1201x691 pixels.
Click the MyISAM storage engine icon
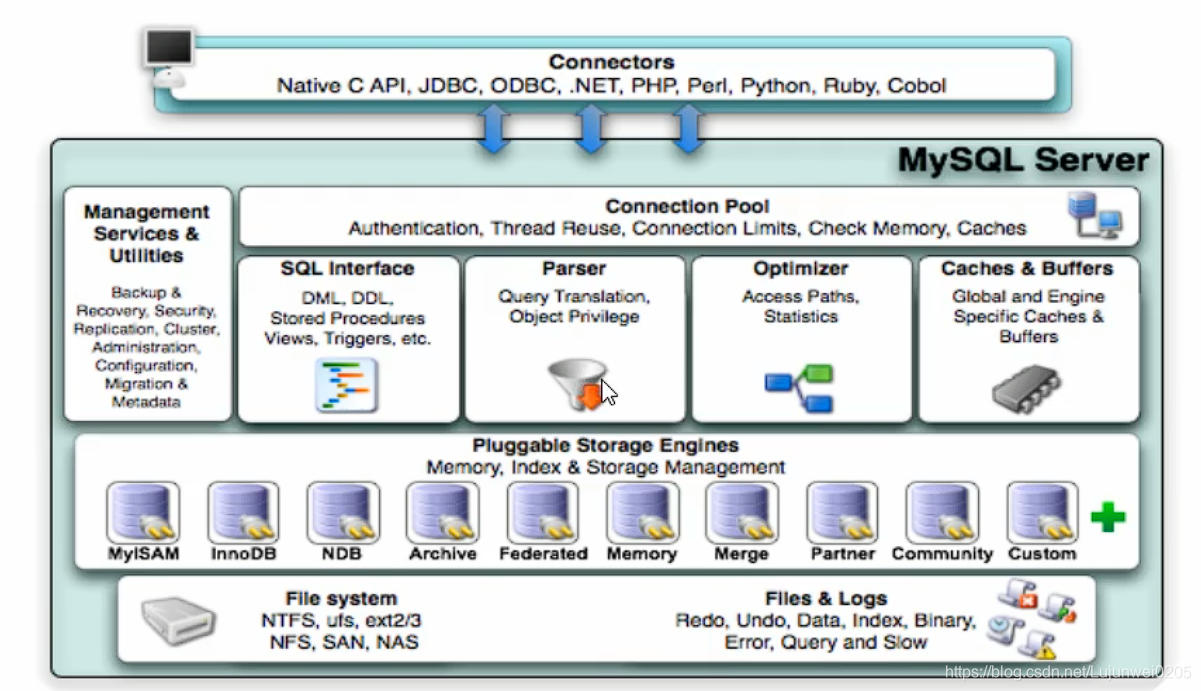pos(144,513)
